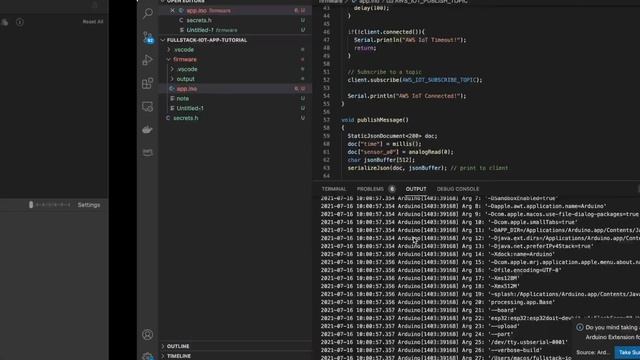Close the app.ino open editor
The width and height of the screenshot is (640, 360).
(x=173, y=11)
